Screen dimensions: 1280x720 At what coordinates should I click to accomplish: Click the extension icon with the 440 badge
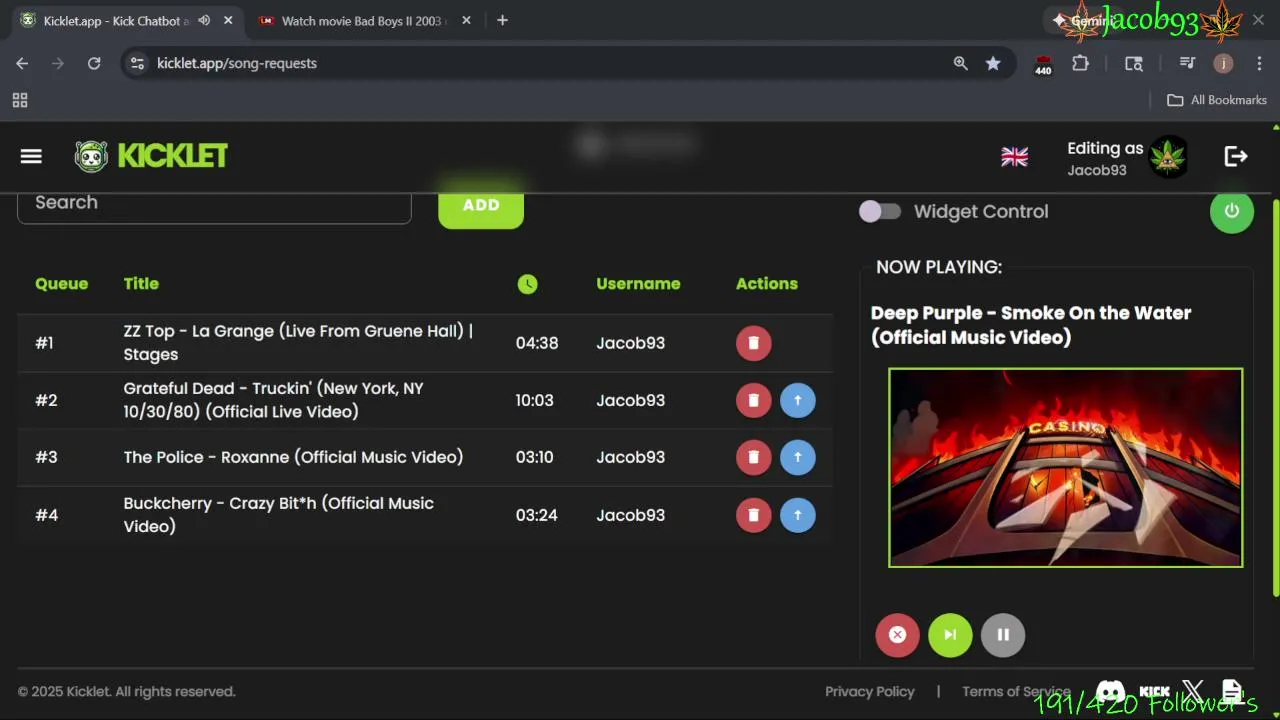[1043, 64]
